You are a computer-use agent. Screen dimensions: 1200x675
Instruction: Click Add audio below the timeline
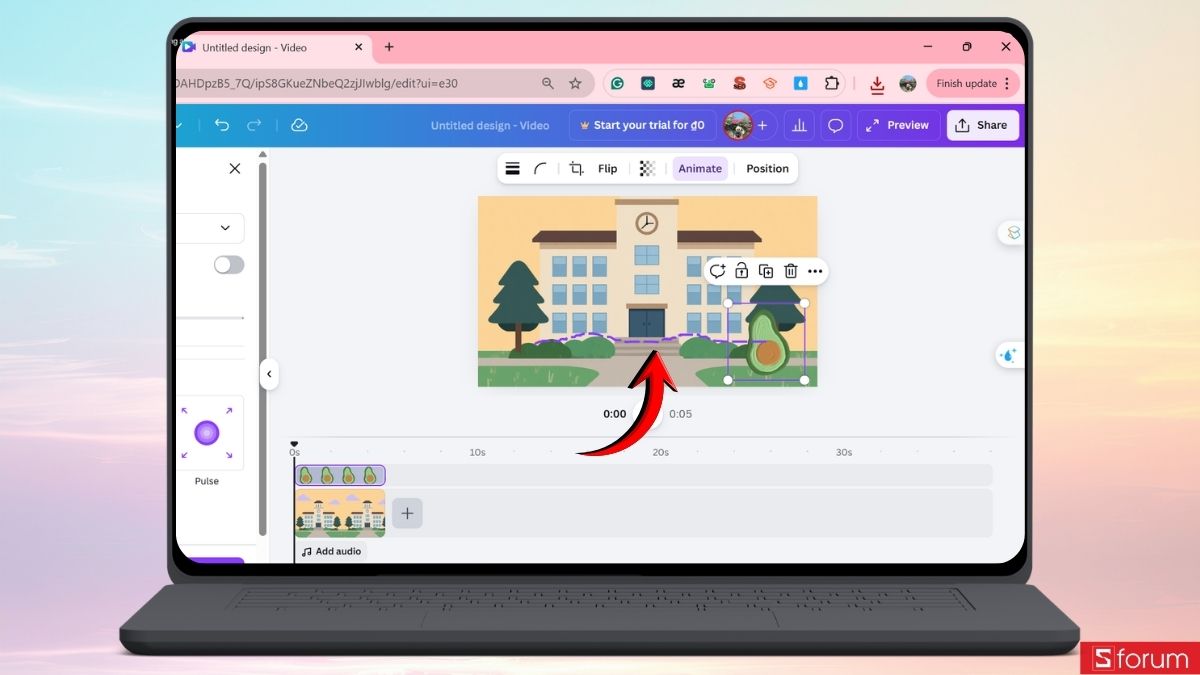332,551
